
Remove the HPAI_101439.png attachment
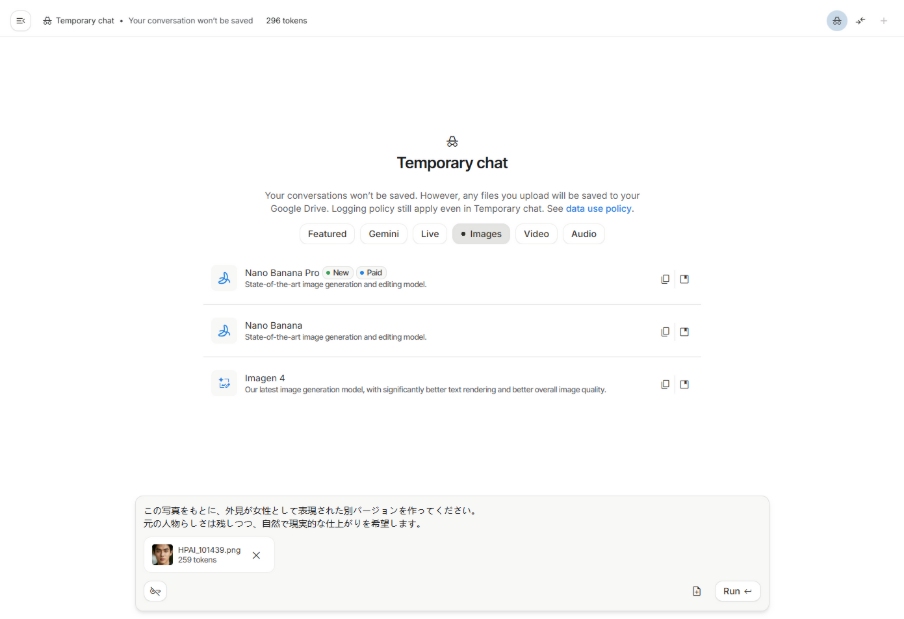tap(257, 554)
